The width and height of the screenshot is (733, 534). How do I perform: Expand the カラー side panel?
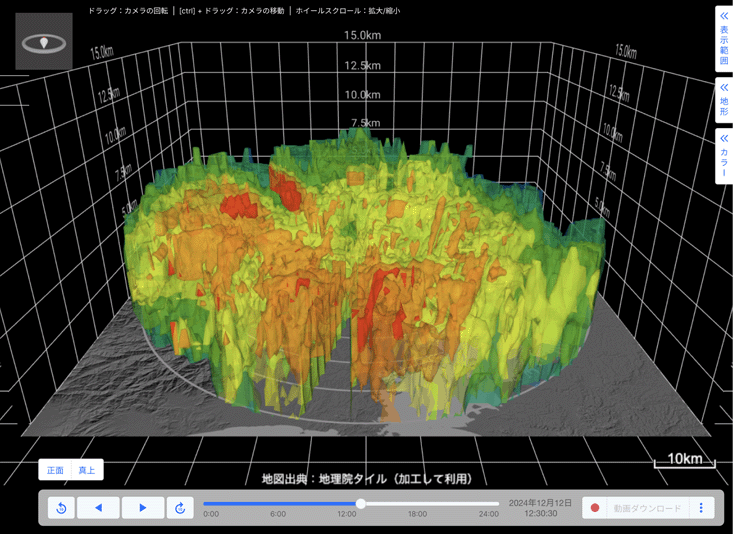pyautogui.click(x=724, y=157)
